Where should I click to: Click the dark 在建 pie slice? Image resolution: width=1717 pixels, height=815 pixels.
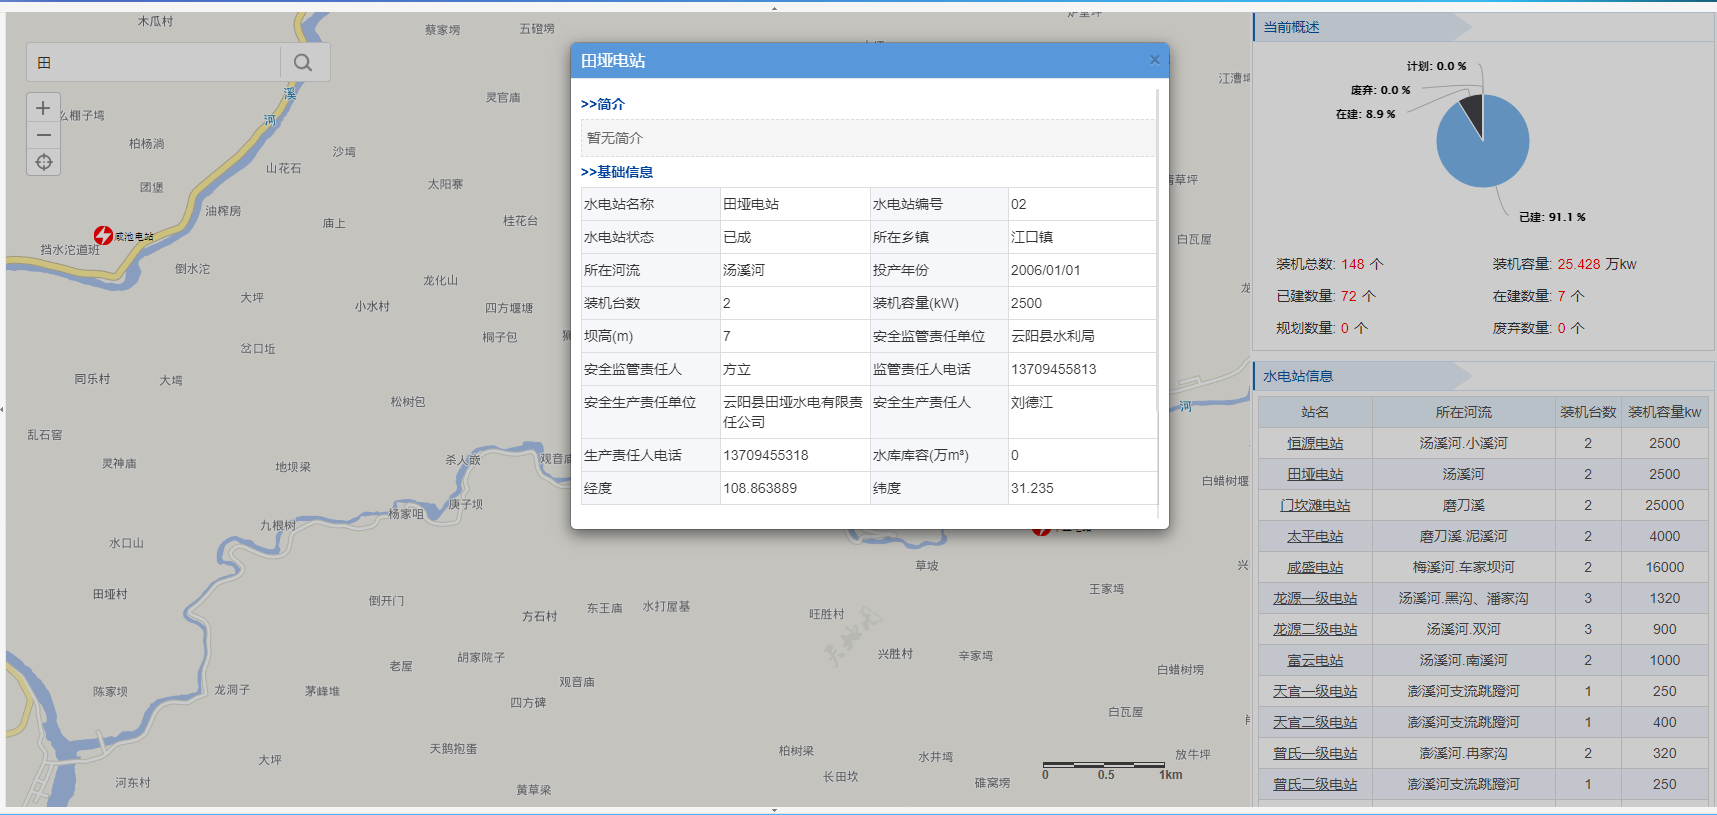coord(1473,110)
